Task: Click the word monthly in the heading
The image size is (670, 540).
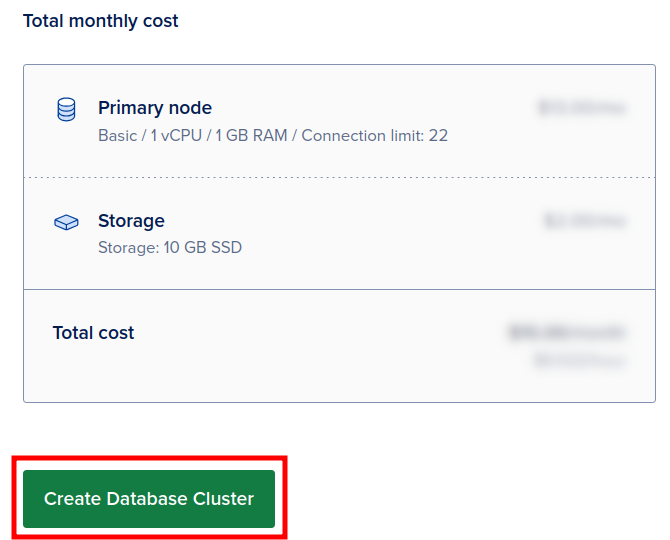Action: pyautogui.click(x=105, y=21)
